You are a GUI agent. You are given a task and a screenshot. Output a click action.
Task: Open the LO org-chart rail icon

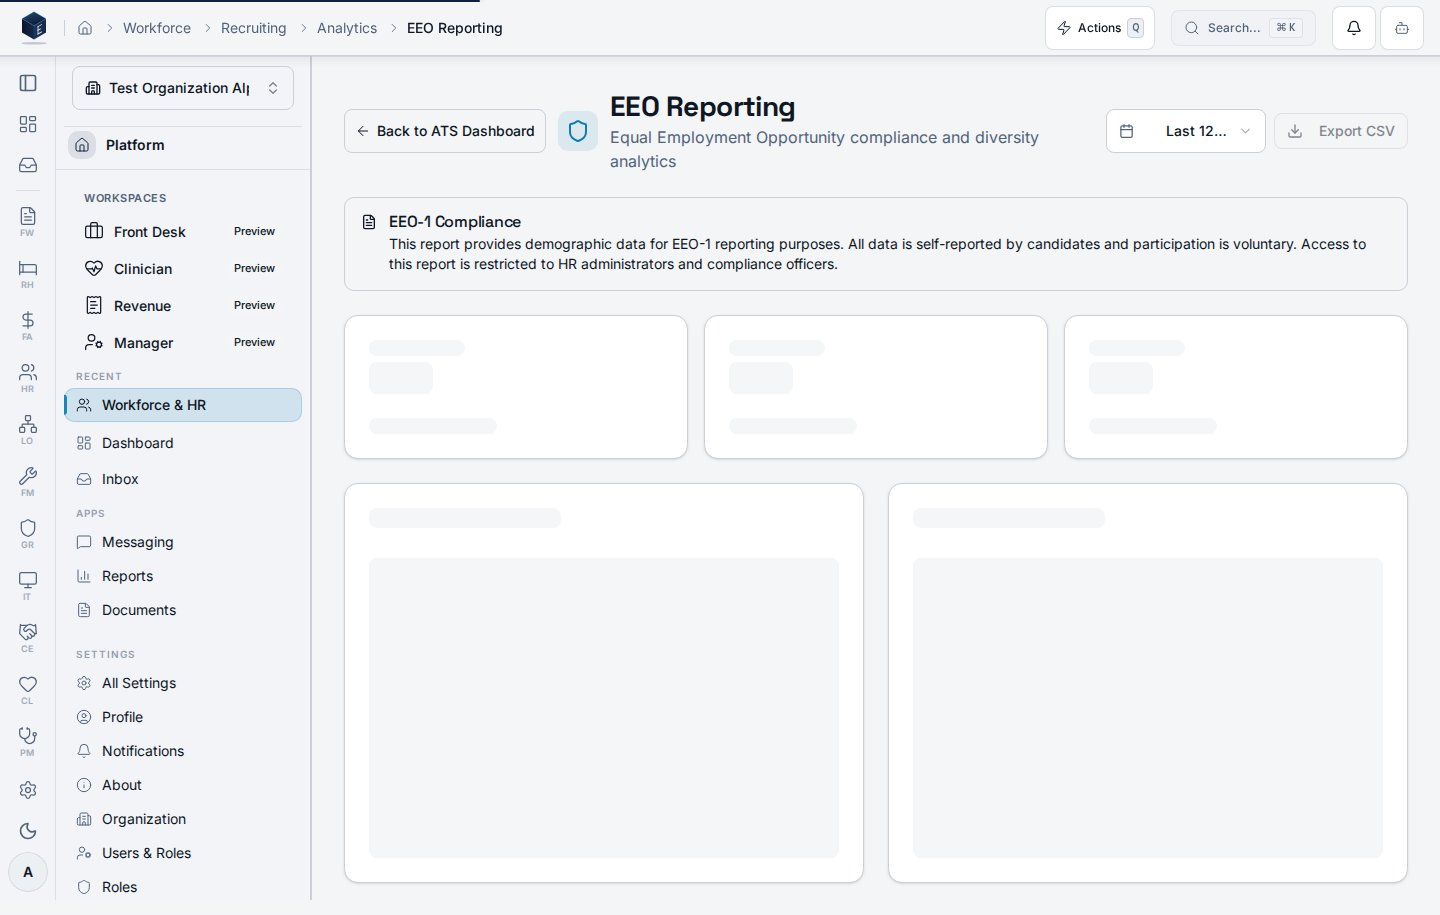[x=28, y=429]
